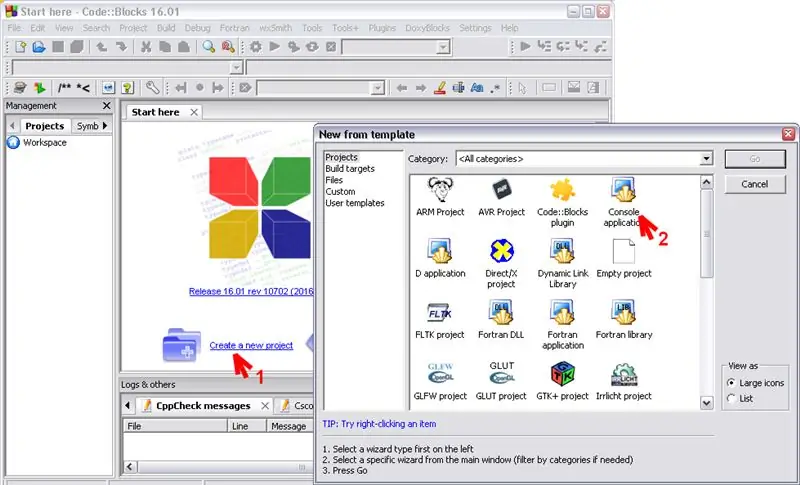The width and height of the screenshot is (800, 485).
Task: Select the Dynamic Link Library template
Action: point(562,263)
